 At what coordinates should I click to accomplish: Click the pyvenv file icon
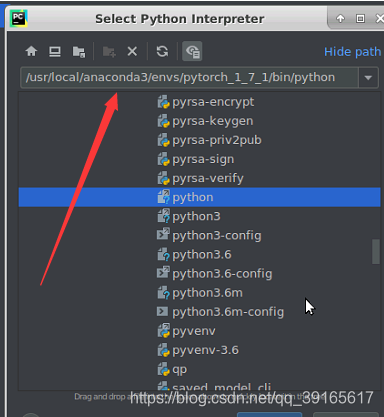[163, 331]
